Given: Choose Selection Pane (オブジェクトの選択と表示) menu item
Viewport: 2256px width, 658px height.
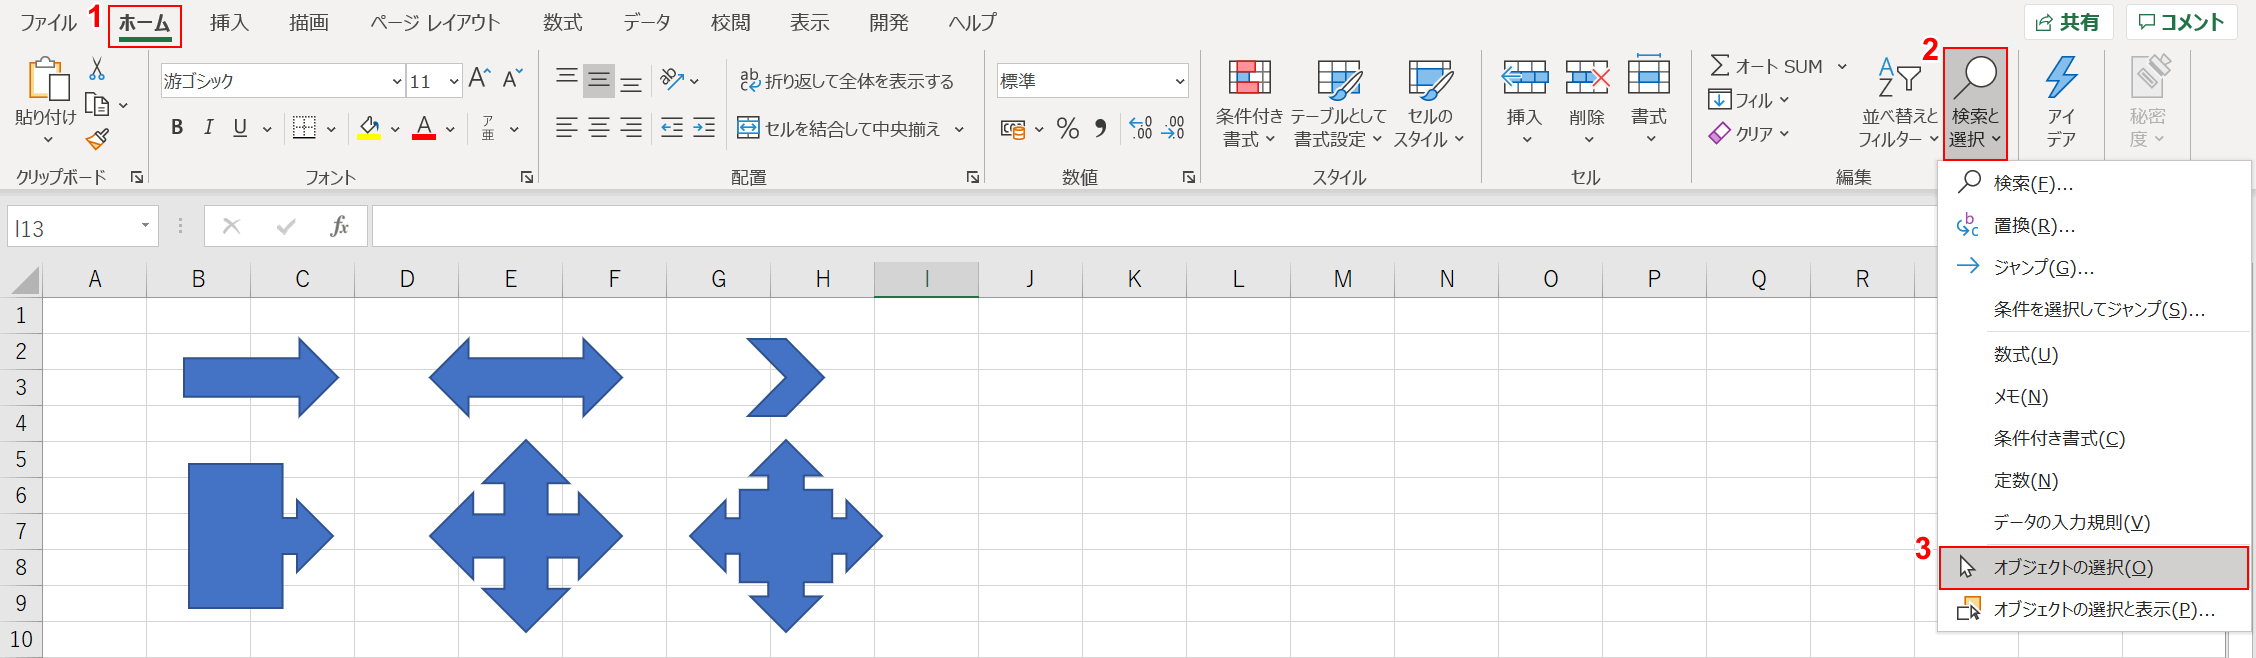Looking at the screenshot, I should pyautogui.click(x=2094, y=609).
